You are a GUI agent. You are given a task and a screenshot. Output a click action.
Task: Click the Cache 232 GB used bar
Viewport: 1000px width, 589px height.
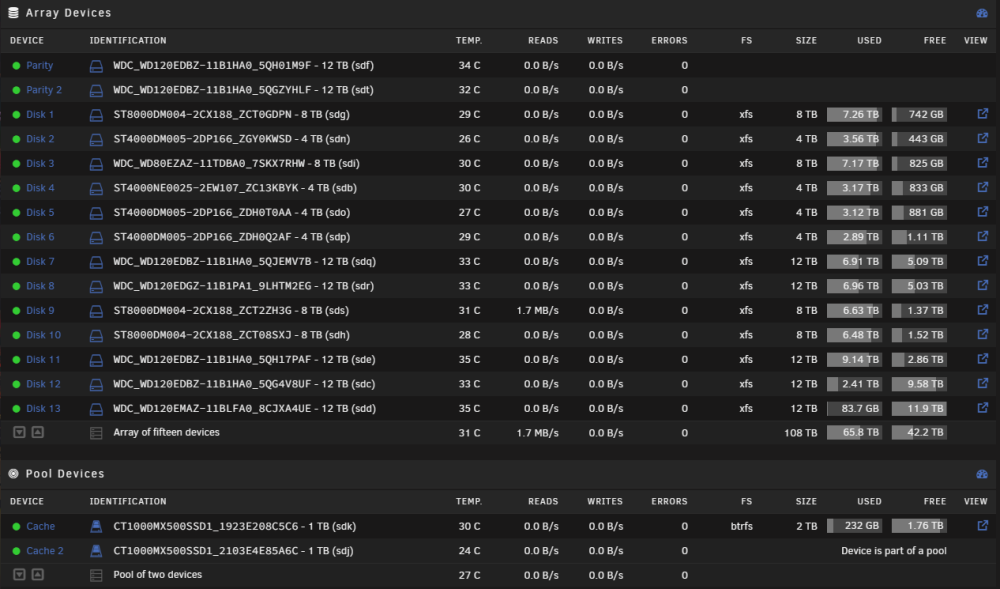pos(855,526)
